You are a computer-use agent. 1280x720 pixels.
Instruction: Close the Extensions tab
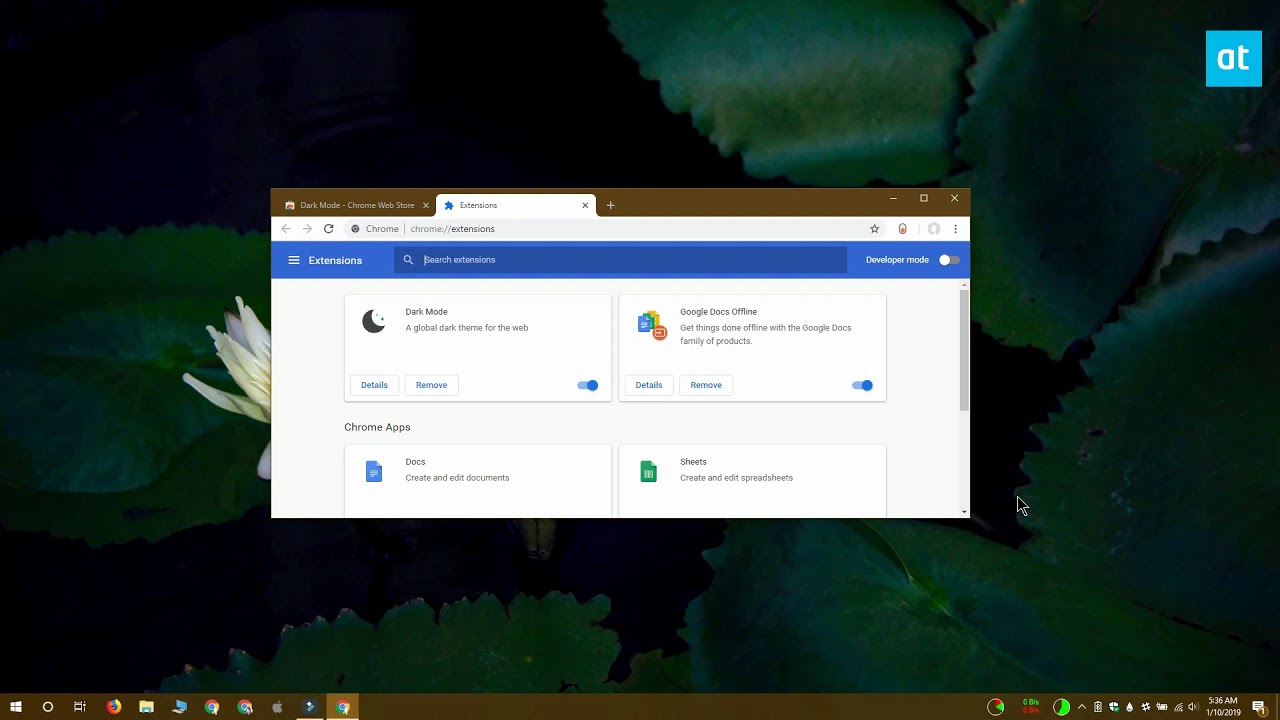click(586, 205)
